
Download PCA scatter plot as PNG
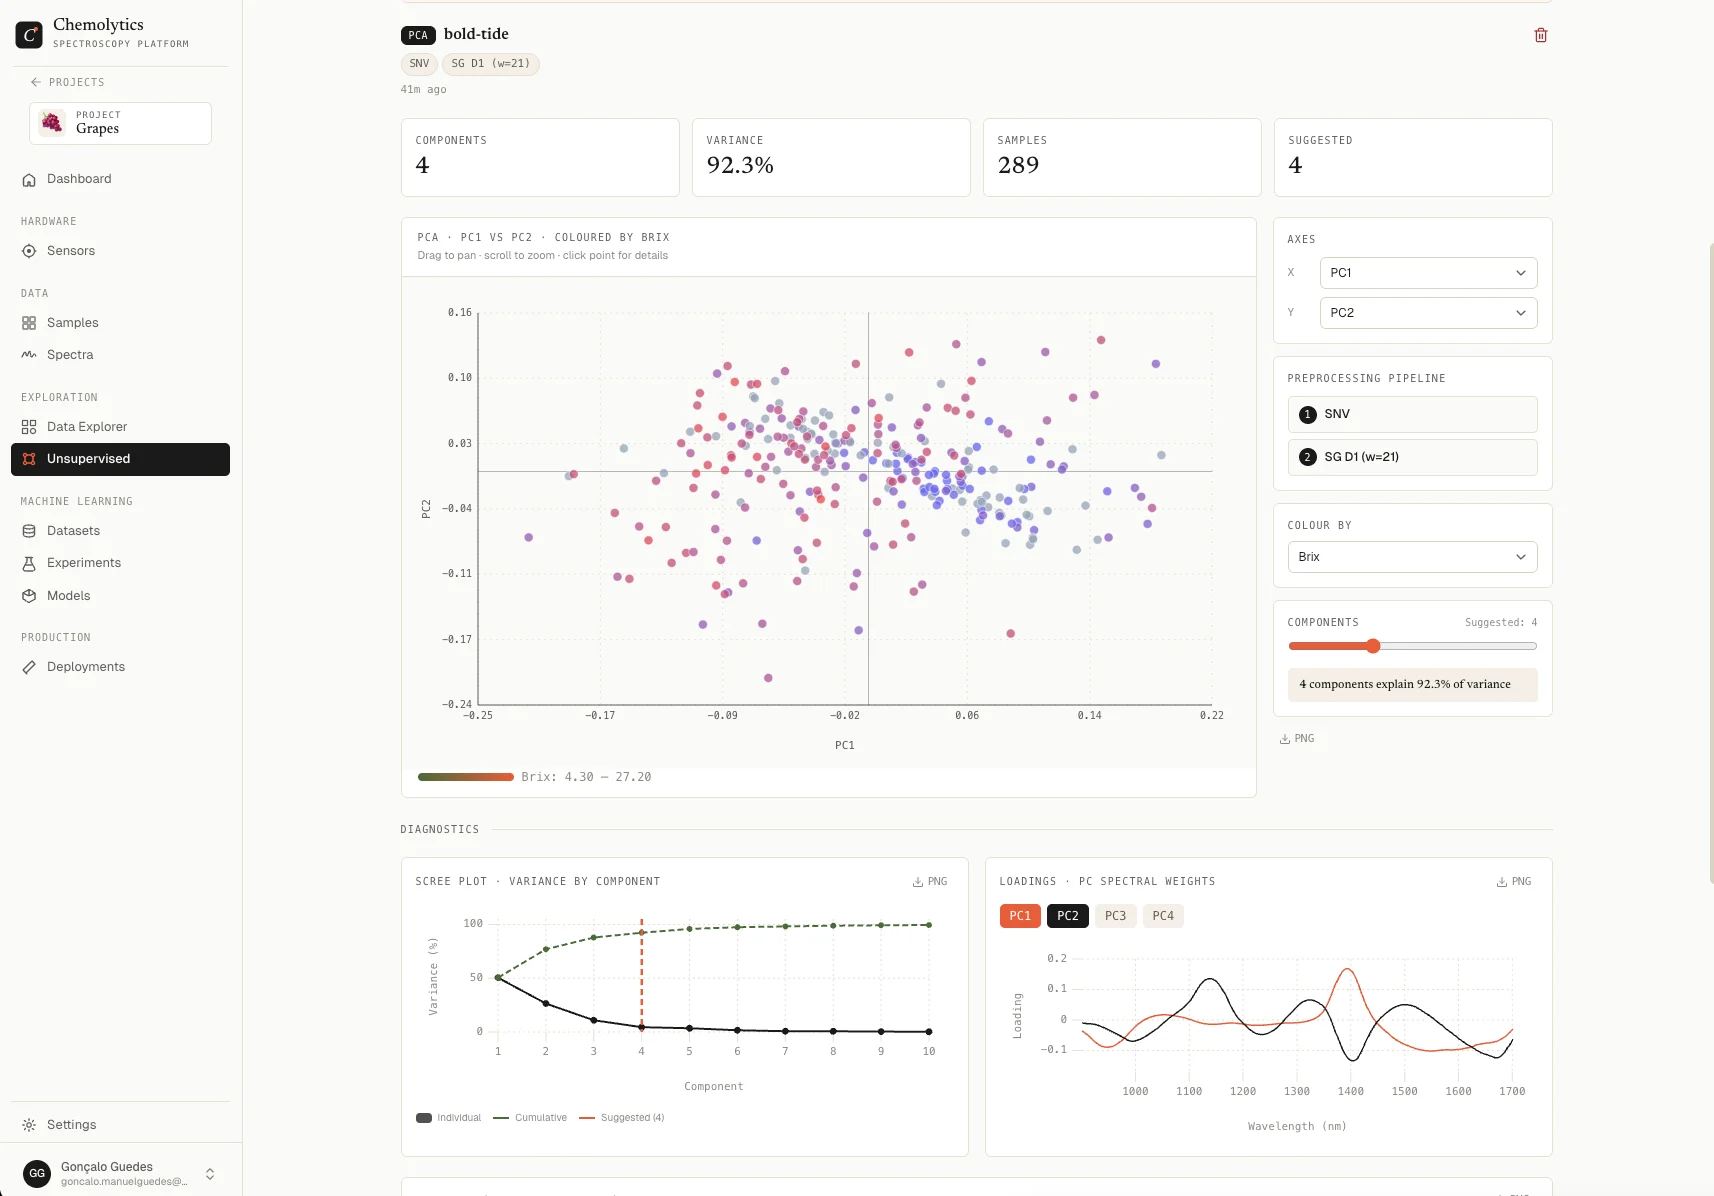[1297, 739]
